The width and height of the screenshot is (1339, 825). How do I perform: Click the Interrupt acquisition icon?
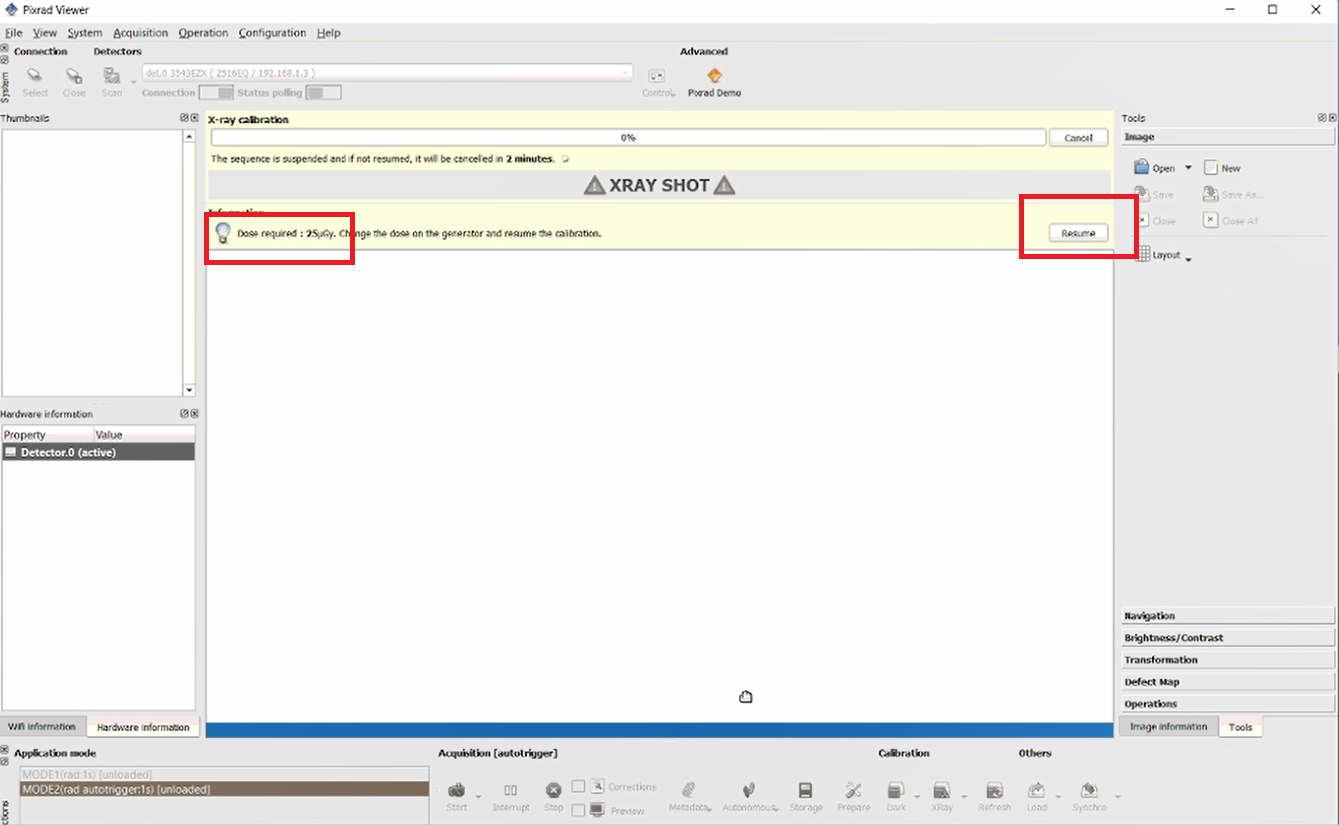[510, 790]
